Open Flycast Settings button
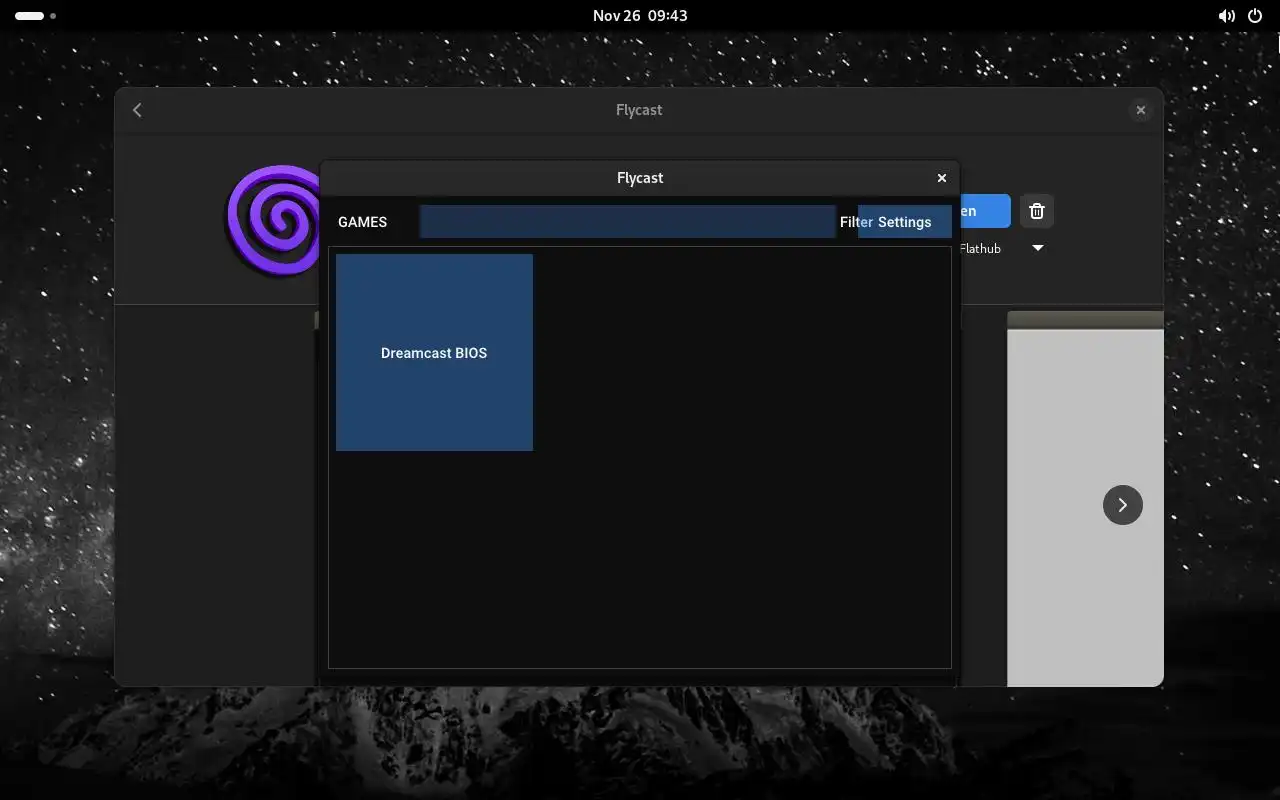The image size is (1280, 800). [905, 222]
